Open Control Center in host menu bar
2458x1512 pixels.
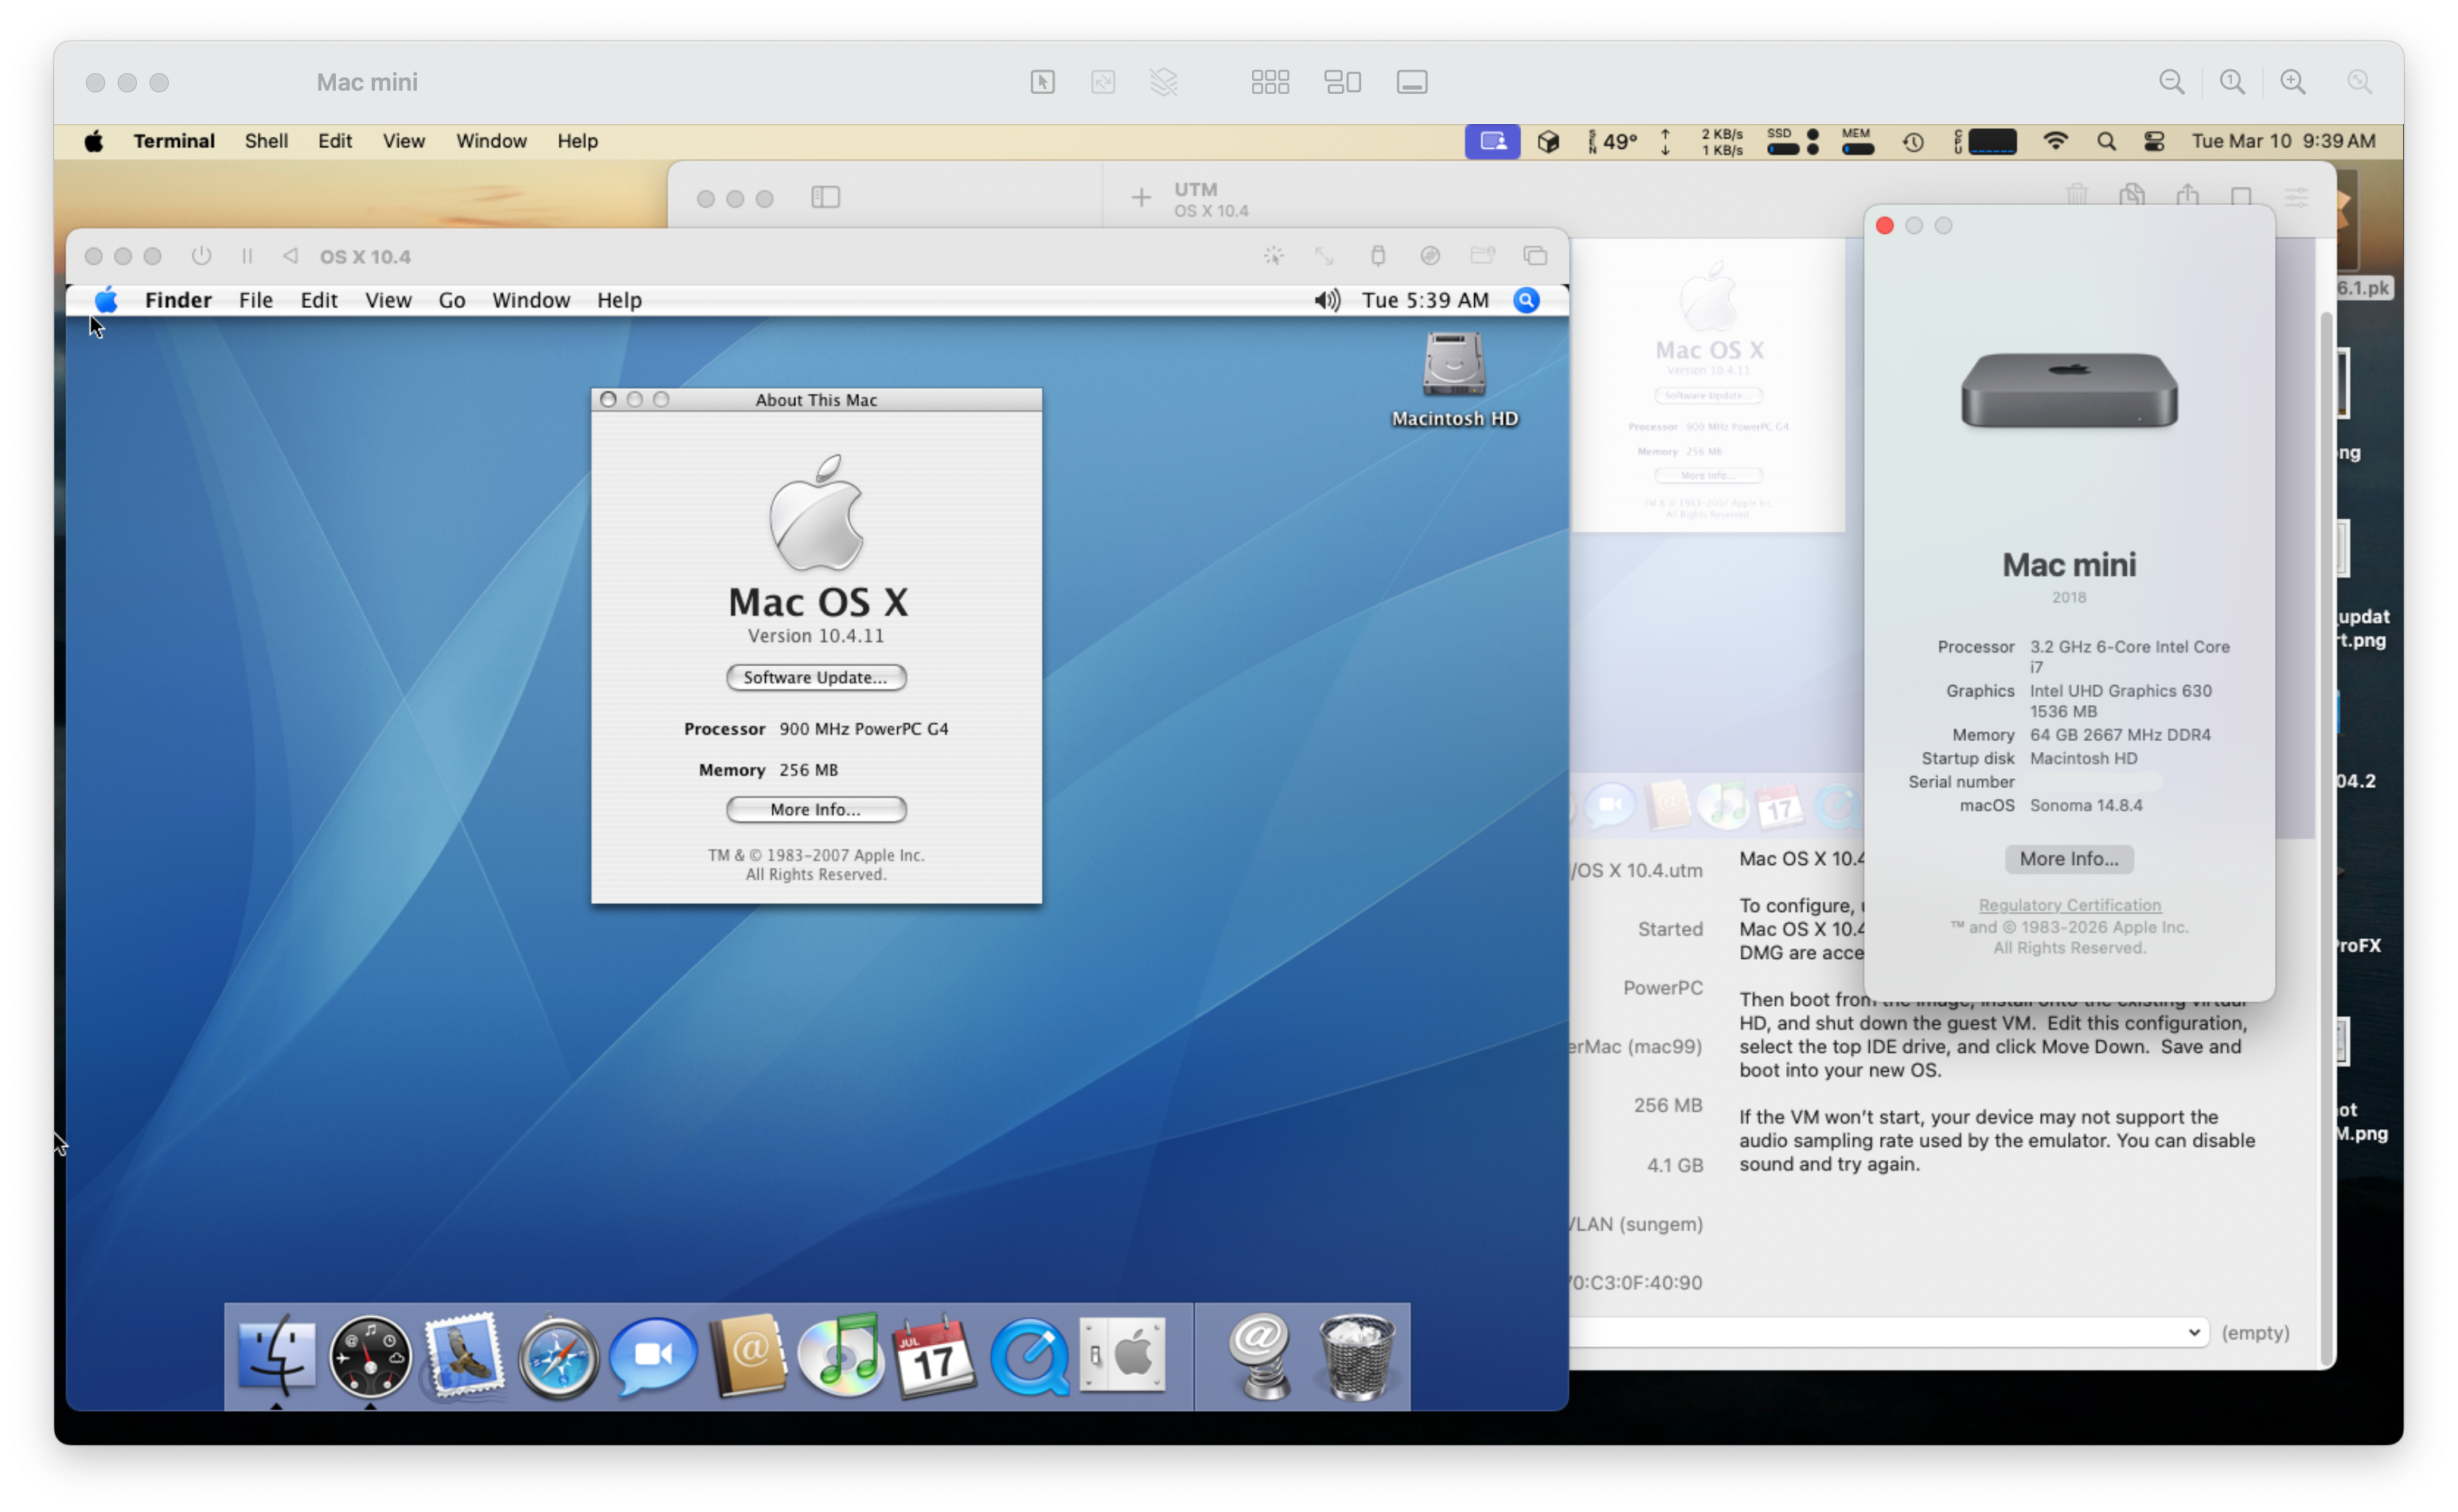pyautogui.click(x=2154, y=141)
